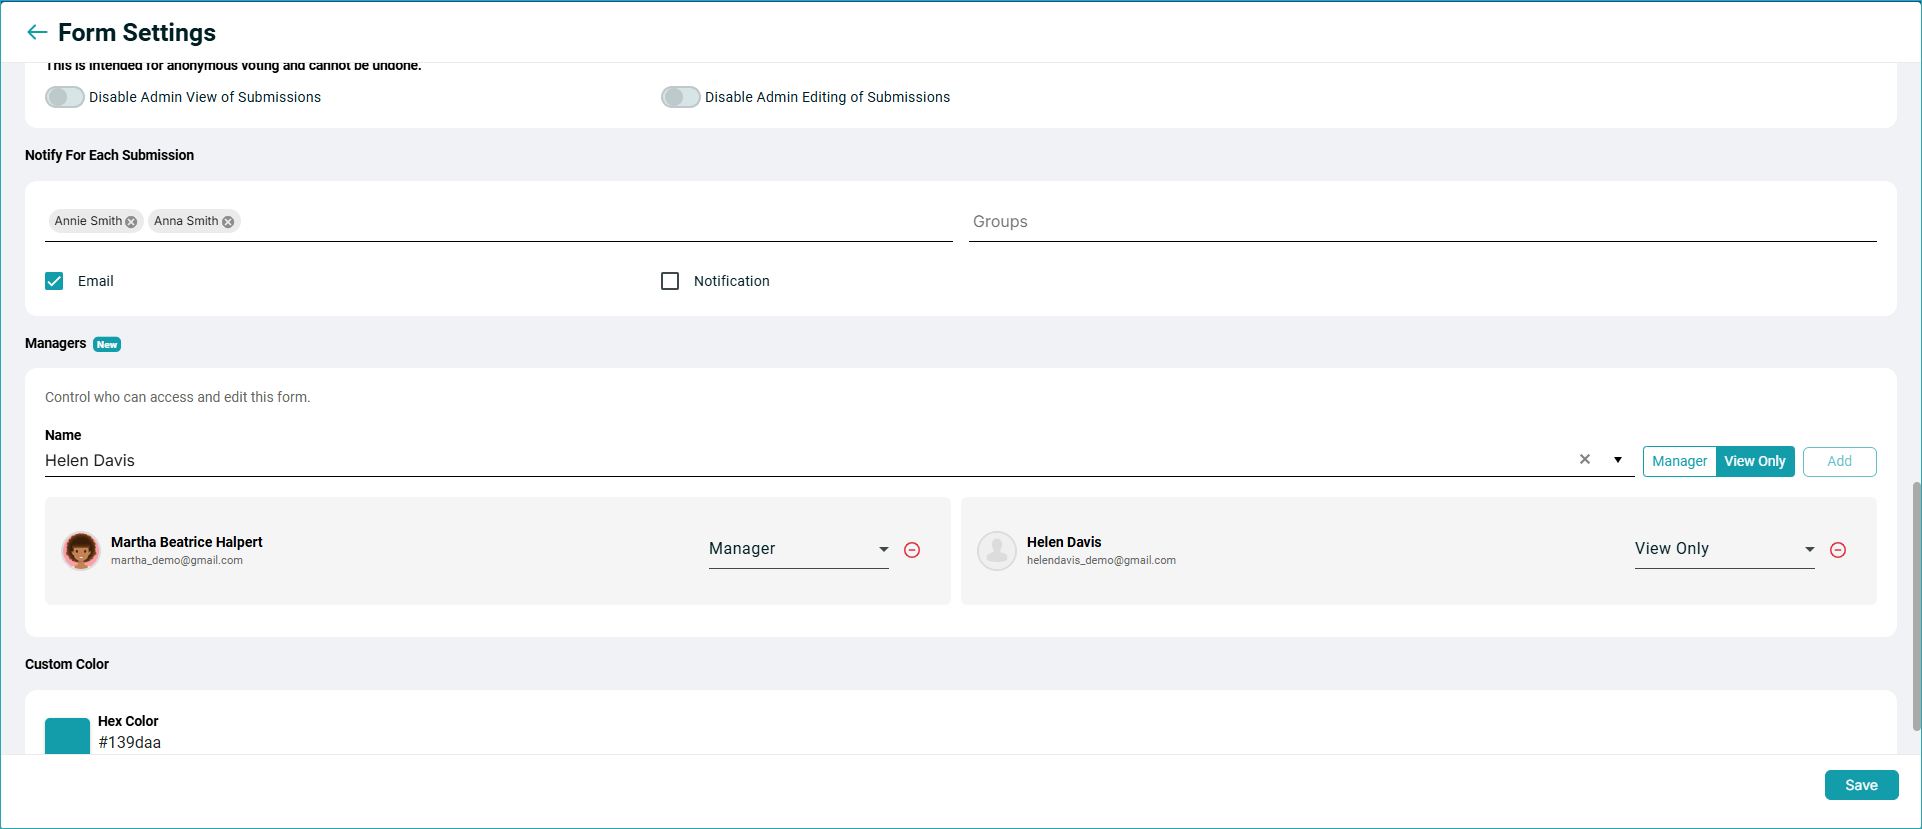1922x829 pixels.
Task: Click the #139daa hex color value
Action: [x=130, y=742]
